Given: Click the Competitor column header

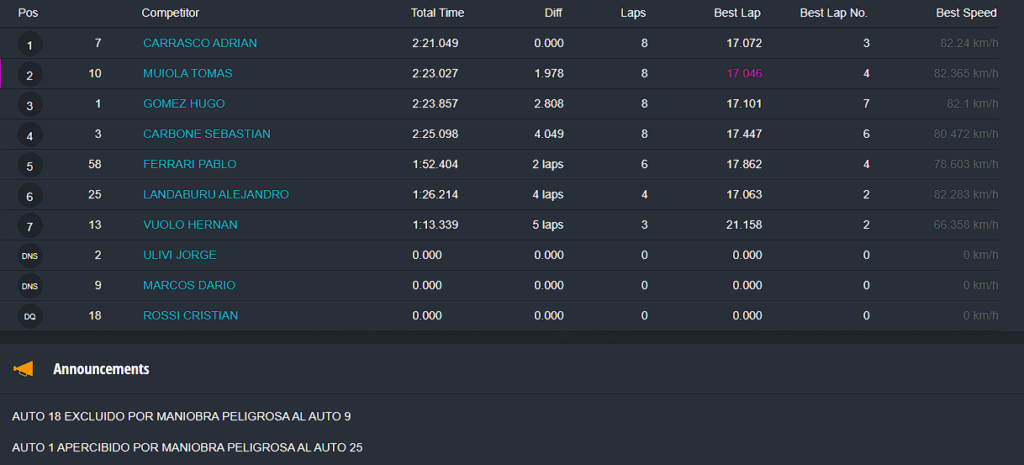Looking at the screenshot, I should [x=170, y=13].
